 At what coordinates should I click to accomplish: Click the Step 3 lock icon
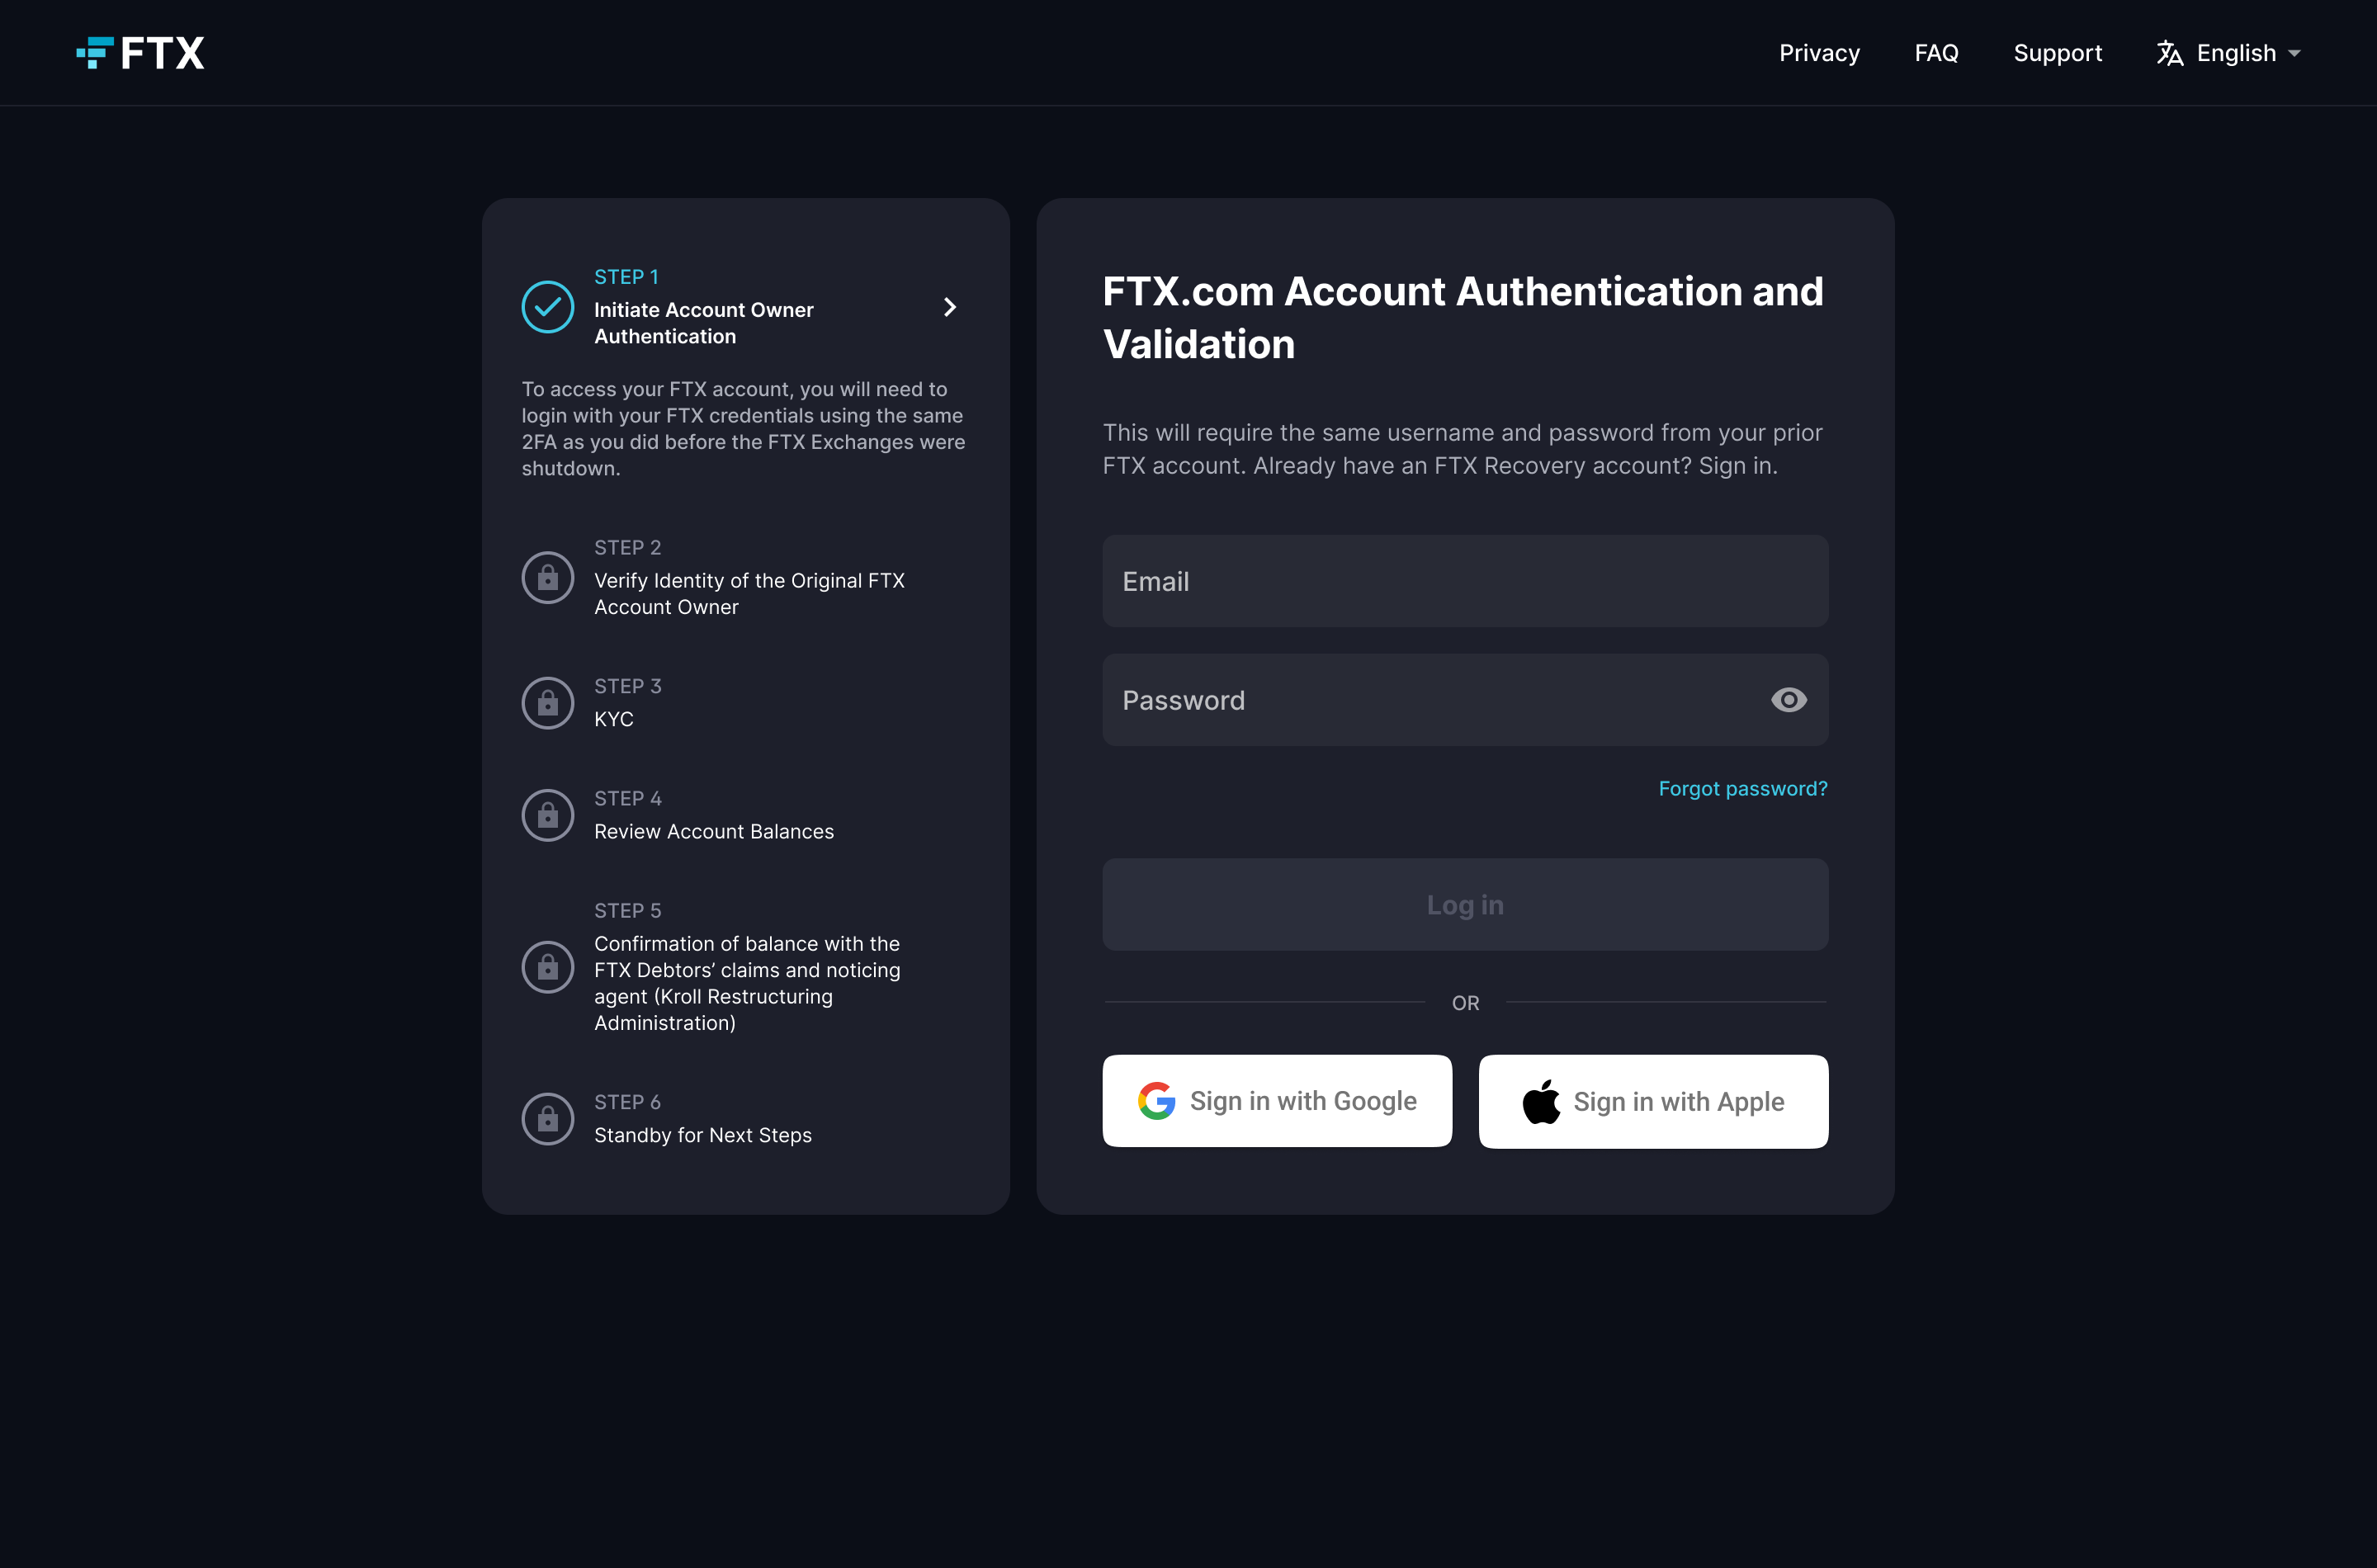click(546, 701)
